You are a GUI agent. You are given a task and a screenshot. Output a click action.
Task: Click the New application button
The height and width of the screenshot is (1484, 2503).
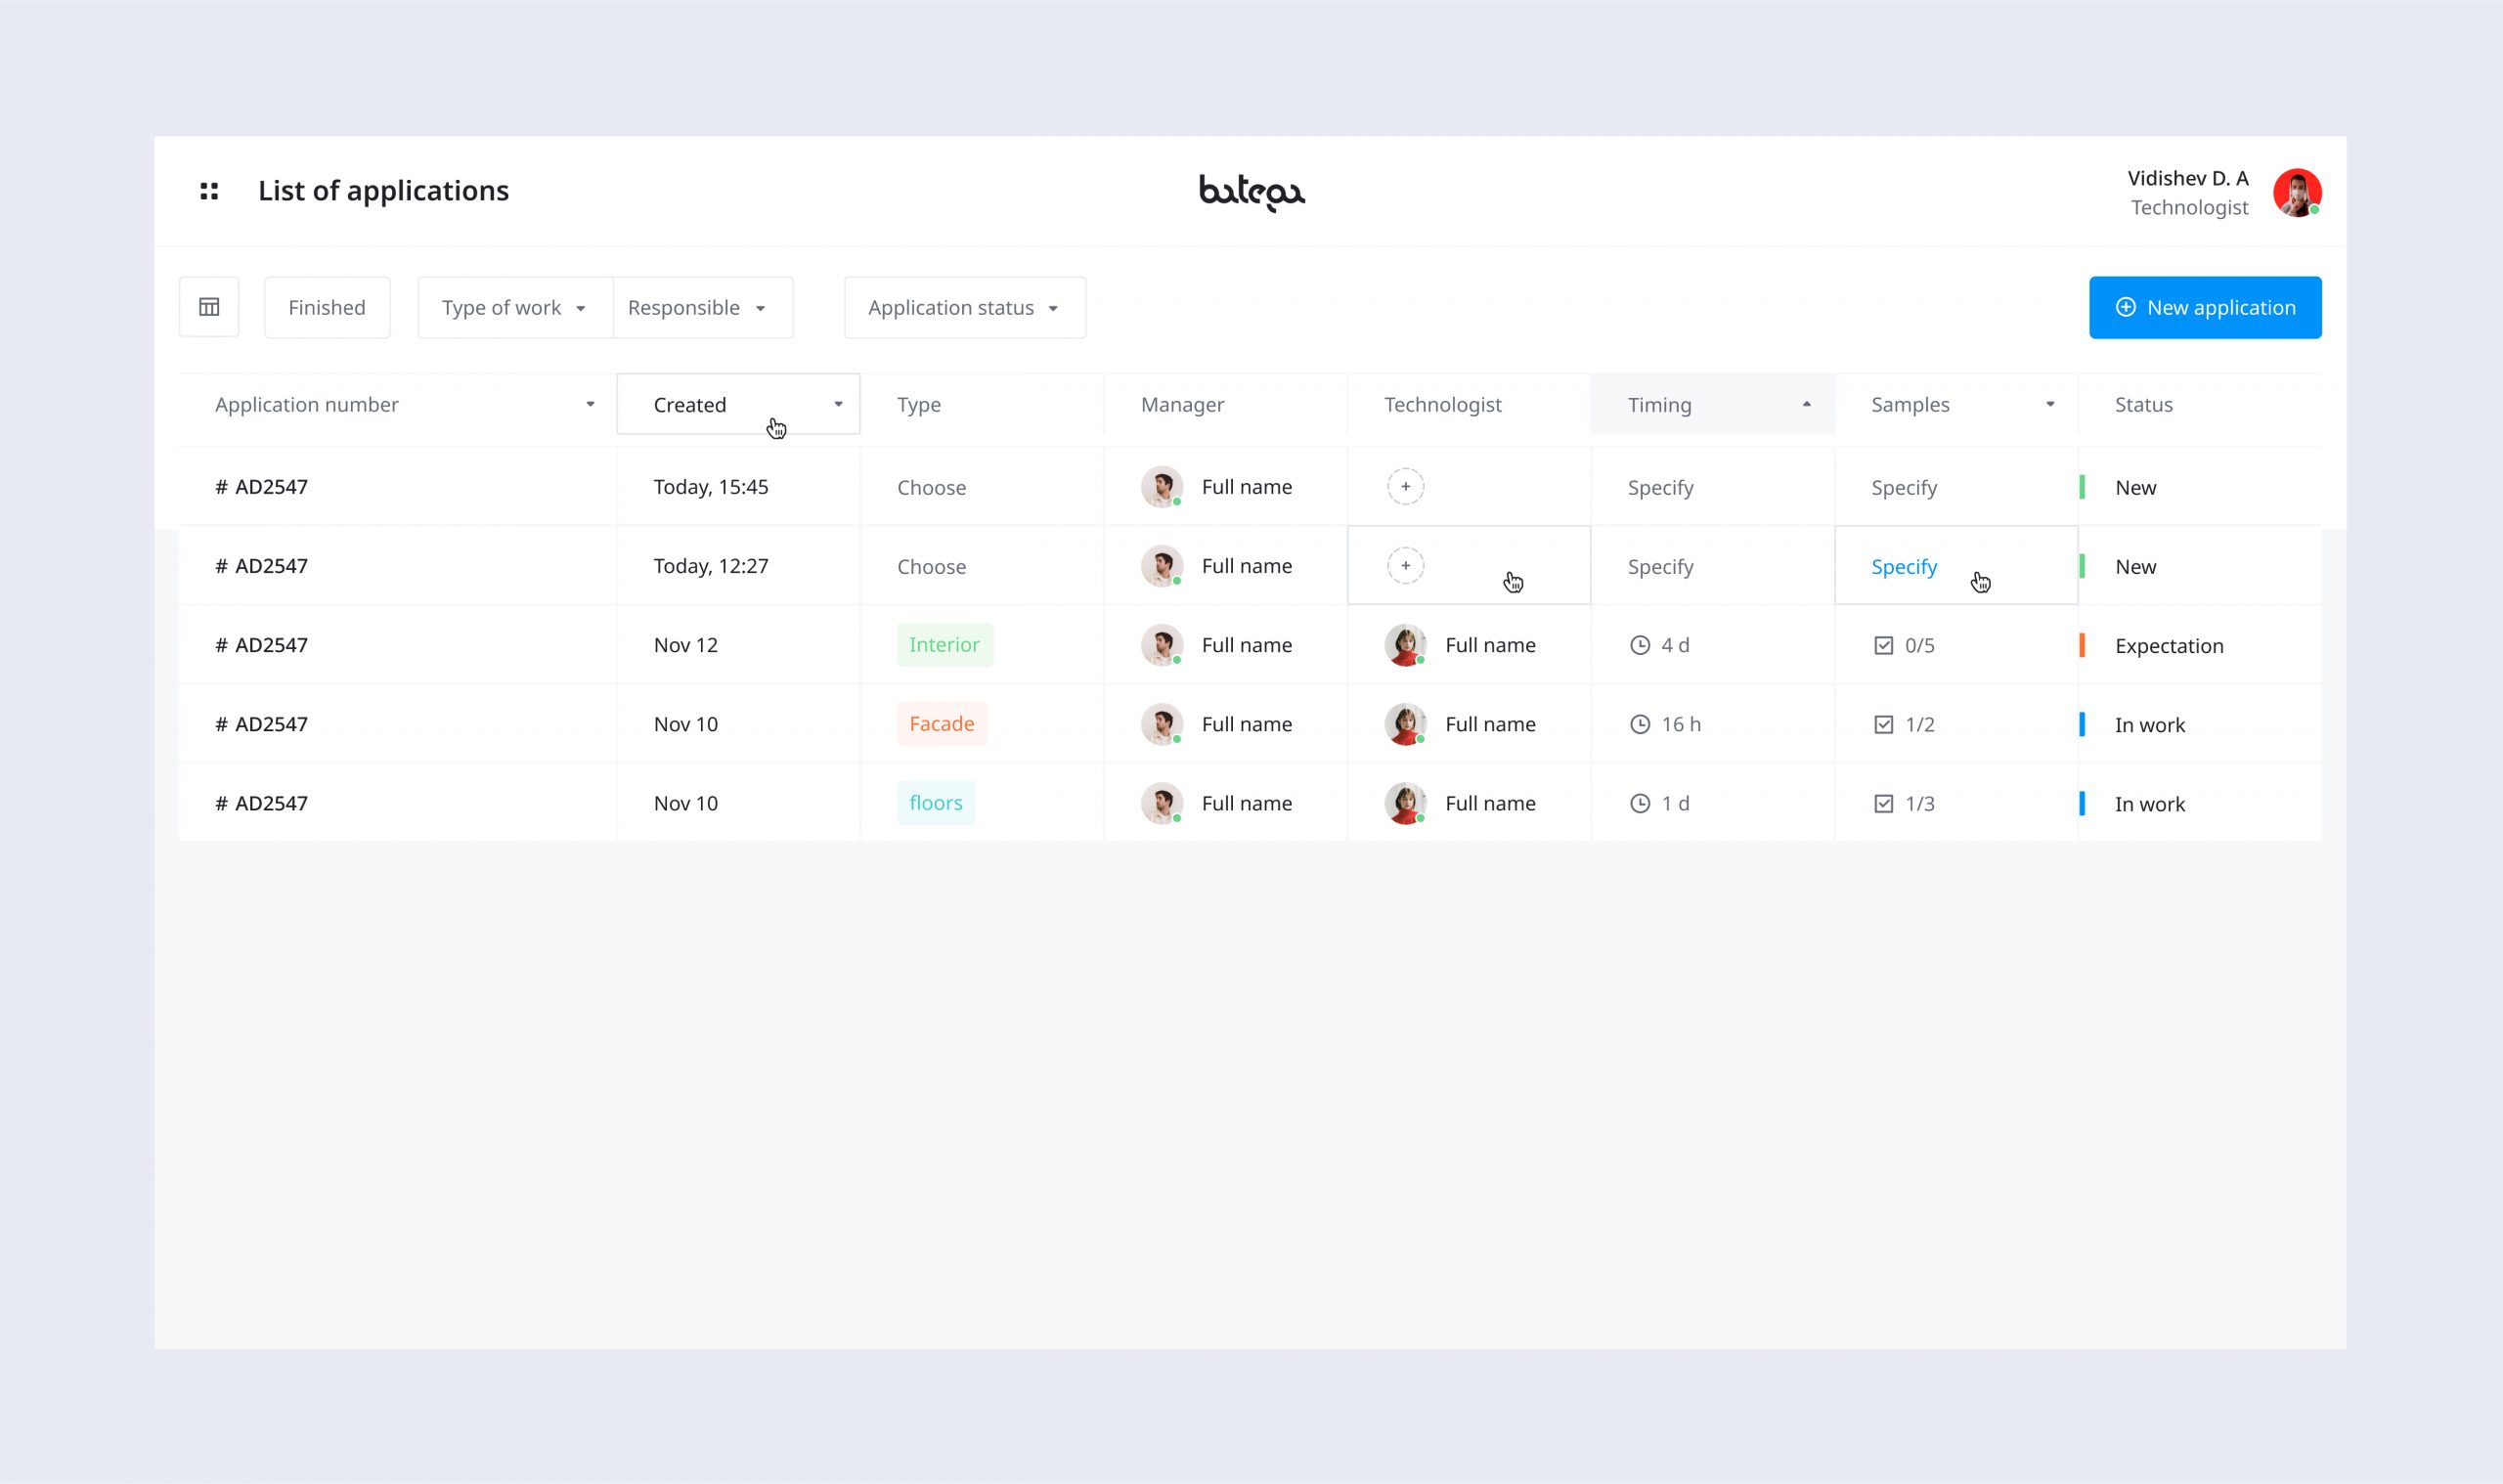click(2204, 308)
